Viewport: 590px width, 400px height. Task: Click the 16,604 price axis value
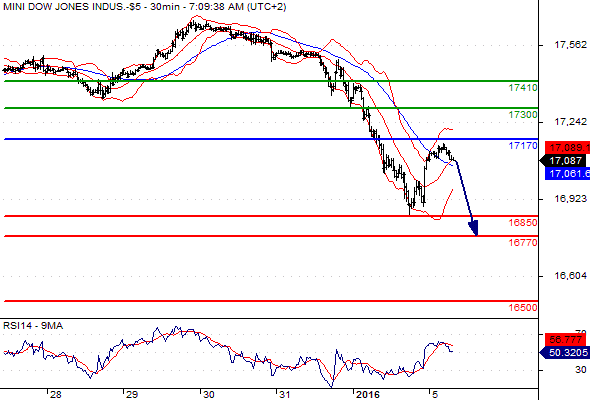pyautogui.click(x=570, y=275)
